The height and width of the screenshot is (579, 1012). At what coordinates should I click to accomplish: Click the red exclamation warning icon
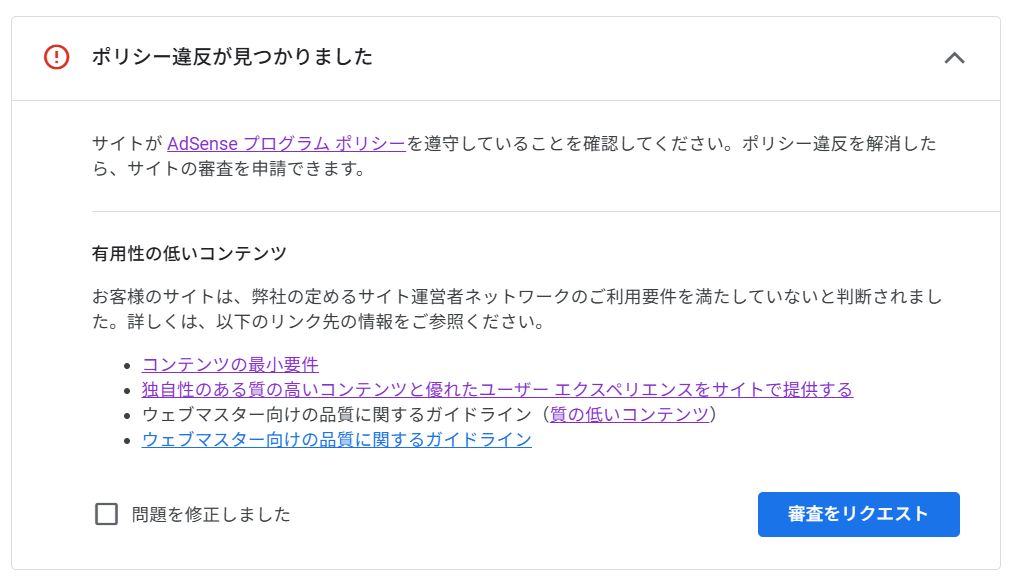tap(57, 57)
